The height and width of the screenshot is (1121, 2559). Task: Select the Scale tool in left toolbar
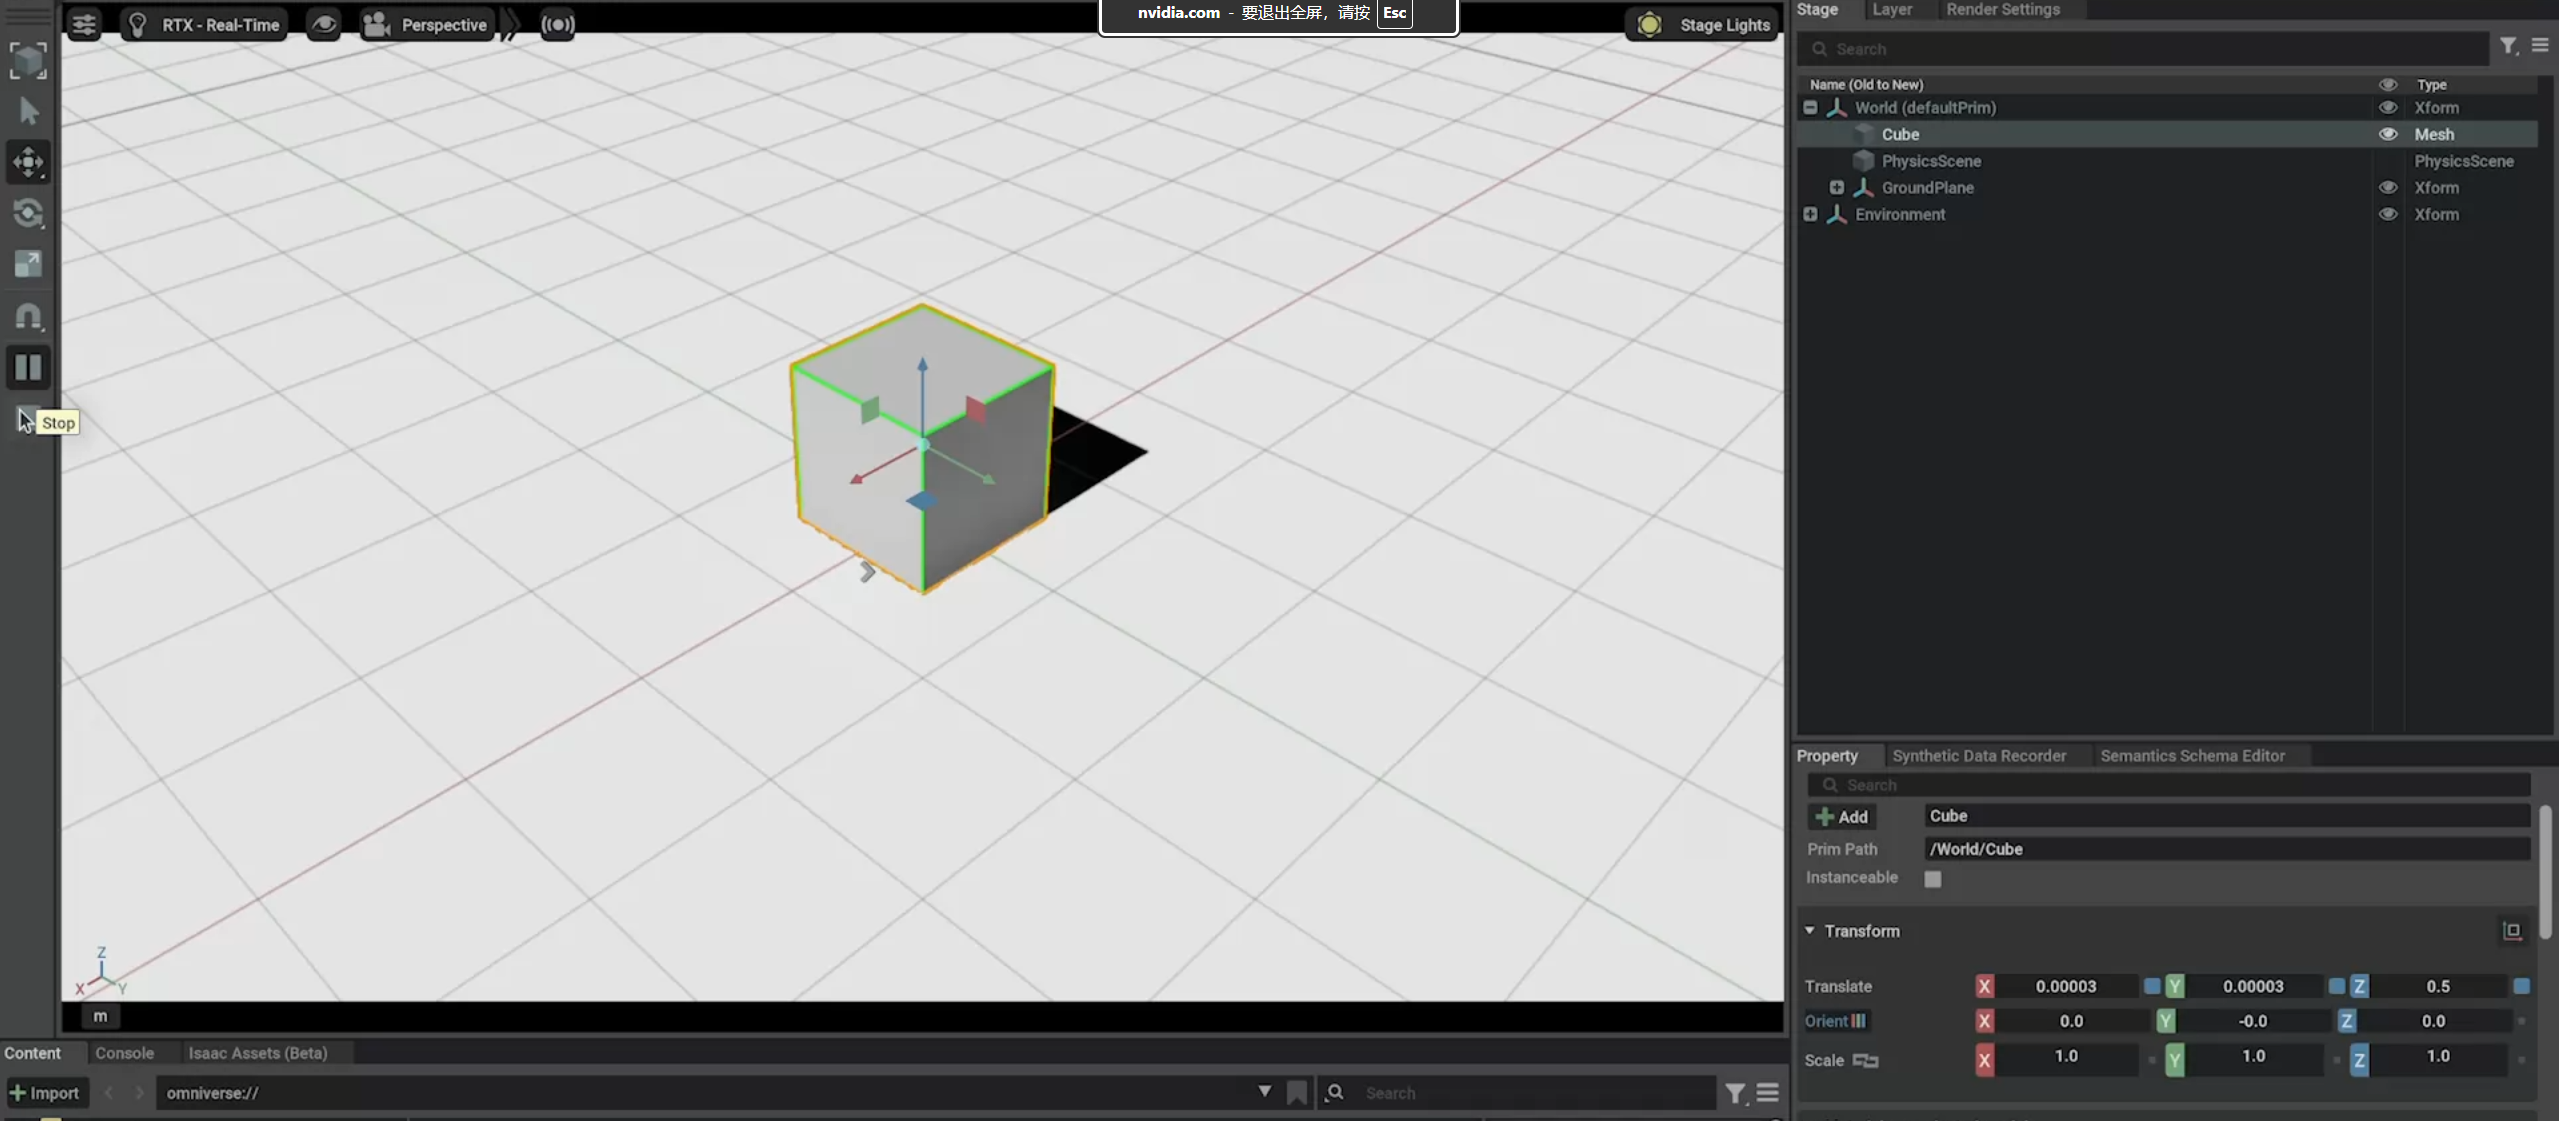pyautogui.click(x=28, y=264)
